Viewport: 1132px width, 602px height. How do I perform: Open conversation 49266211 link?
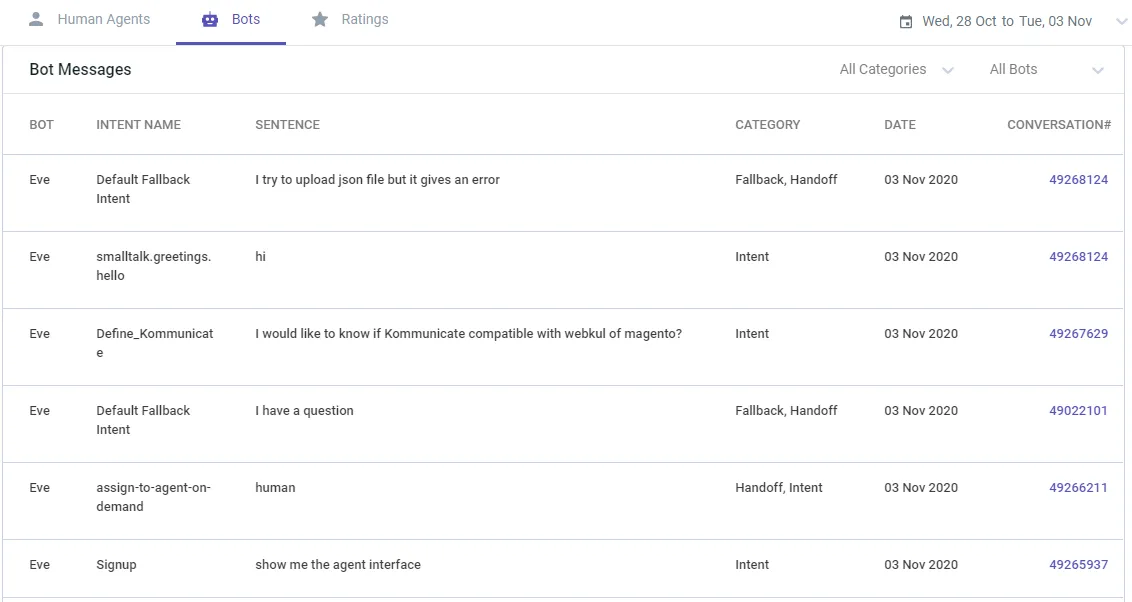[1078, 488]
